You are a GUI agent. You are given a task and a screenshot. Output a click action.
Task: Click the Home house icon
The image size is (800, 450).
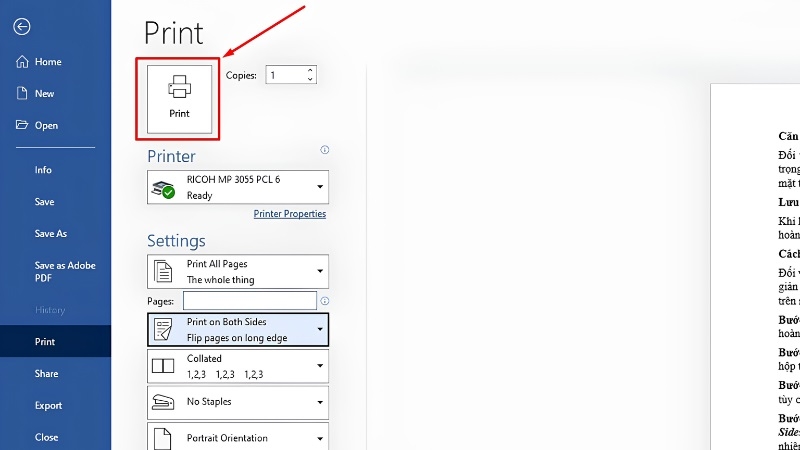point(22,62)
